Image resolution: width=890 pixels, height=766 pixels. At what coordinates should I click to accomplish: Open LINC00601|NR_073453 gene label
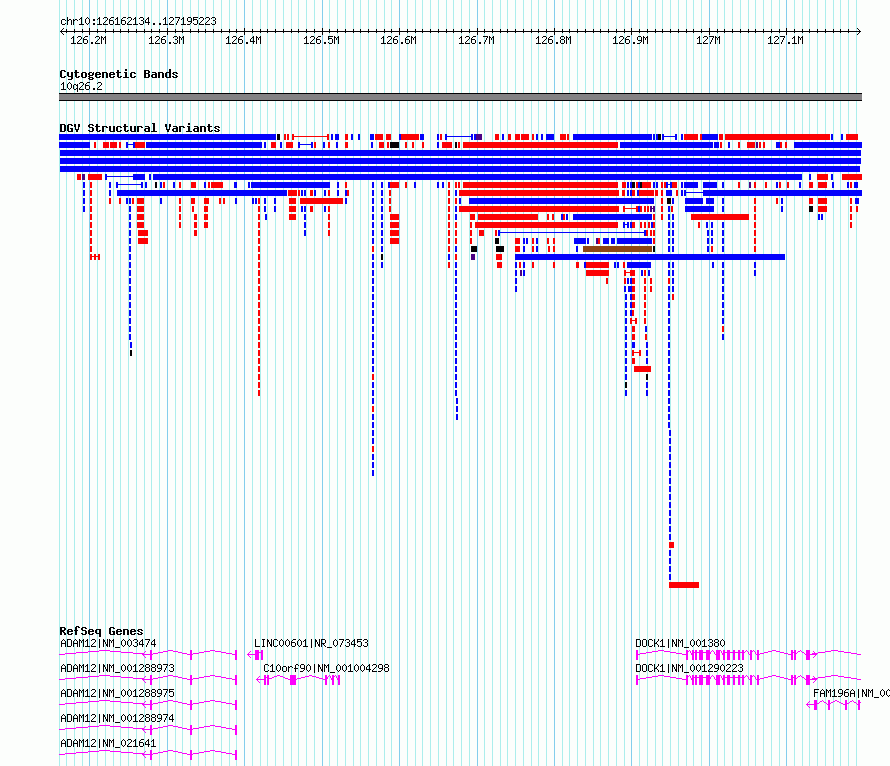311,643
